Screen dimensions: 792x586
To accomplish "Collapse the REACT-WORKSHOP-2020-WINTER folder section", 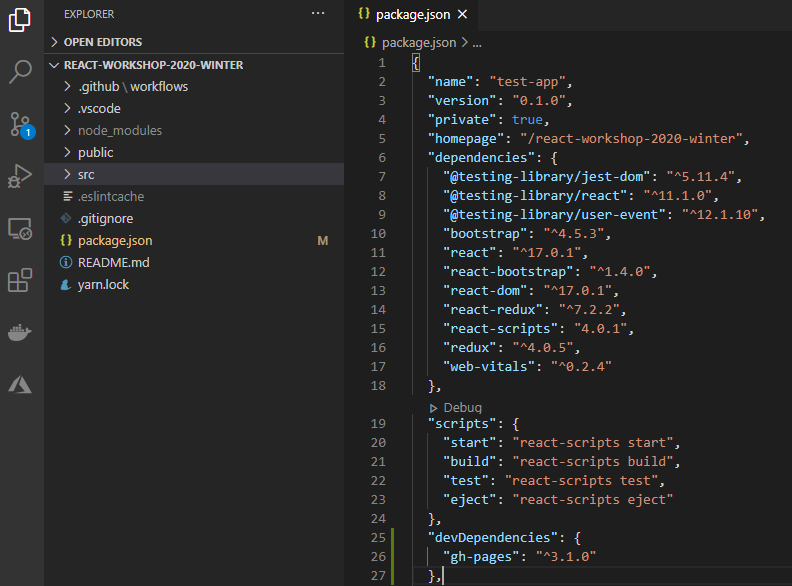I will coord(194,65).
